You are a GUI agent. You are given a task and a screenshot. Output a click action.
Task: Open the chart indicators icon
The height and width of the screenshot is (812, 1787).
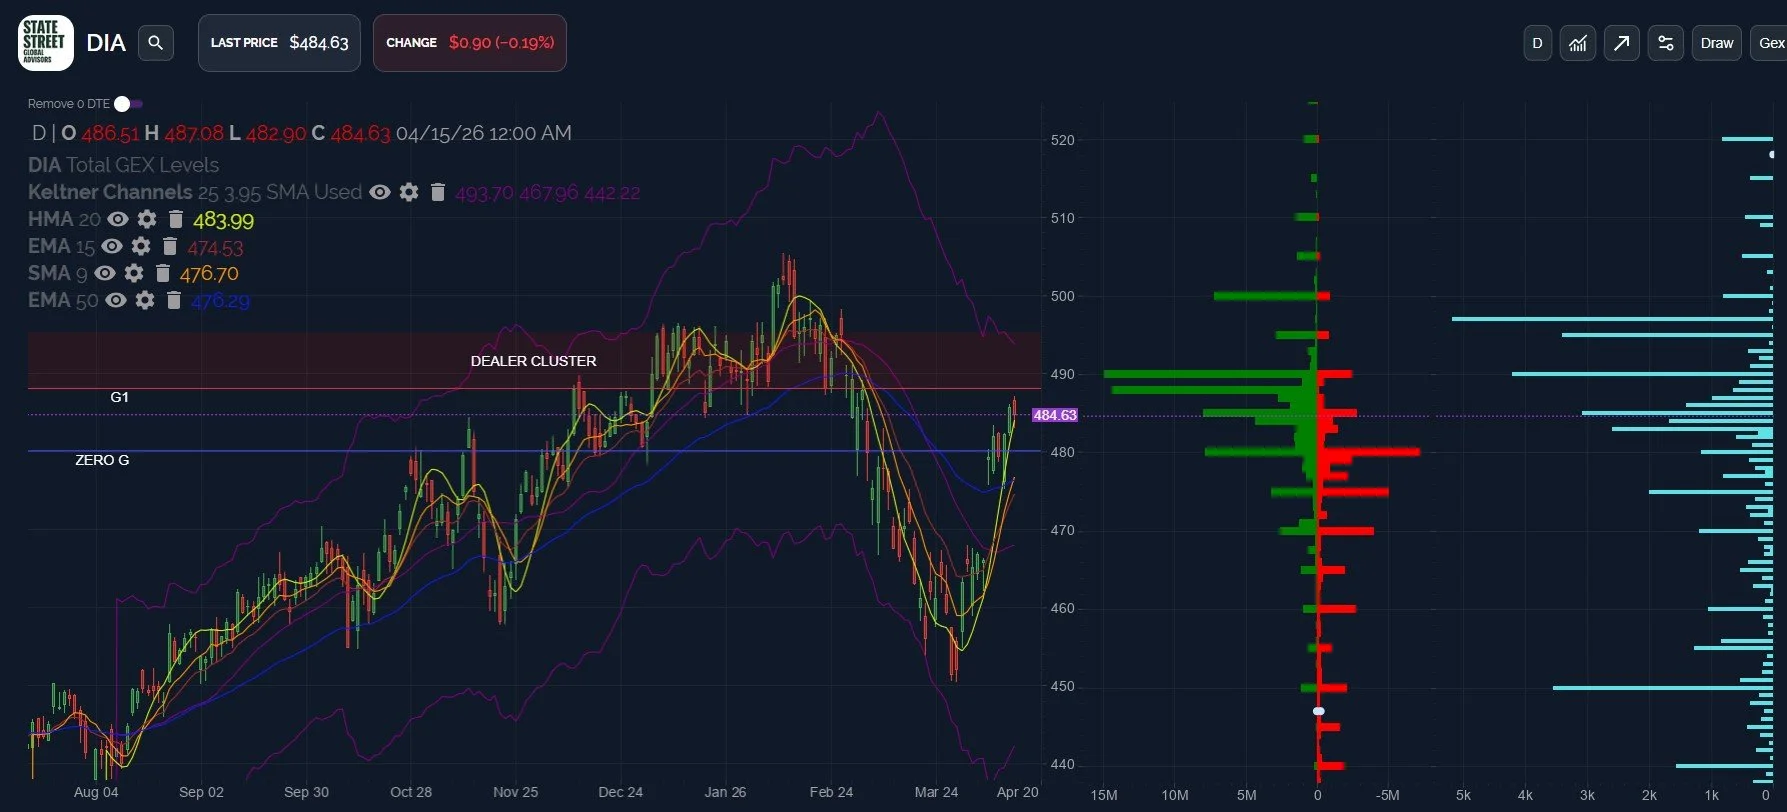(1578, 43)
